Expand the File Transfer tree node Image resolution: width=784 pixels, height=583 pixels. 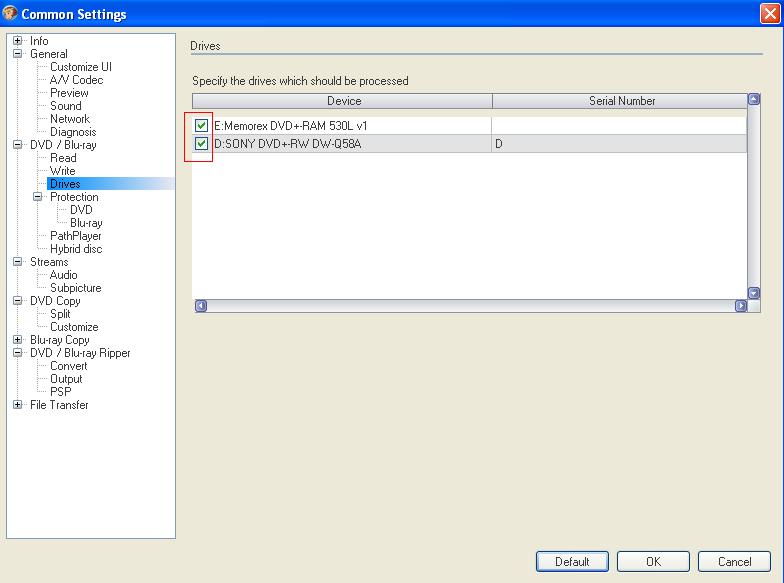(x=18, y=404)
